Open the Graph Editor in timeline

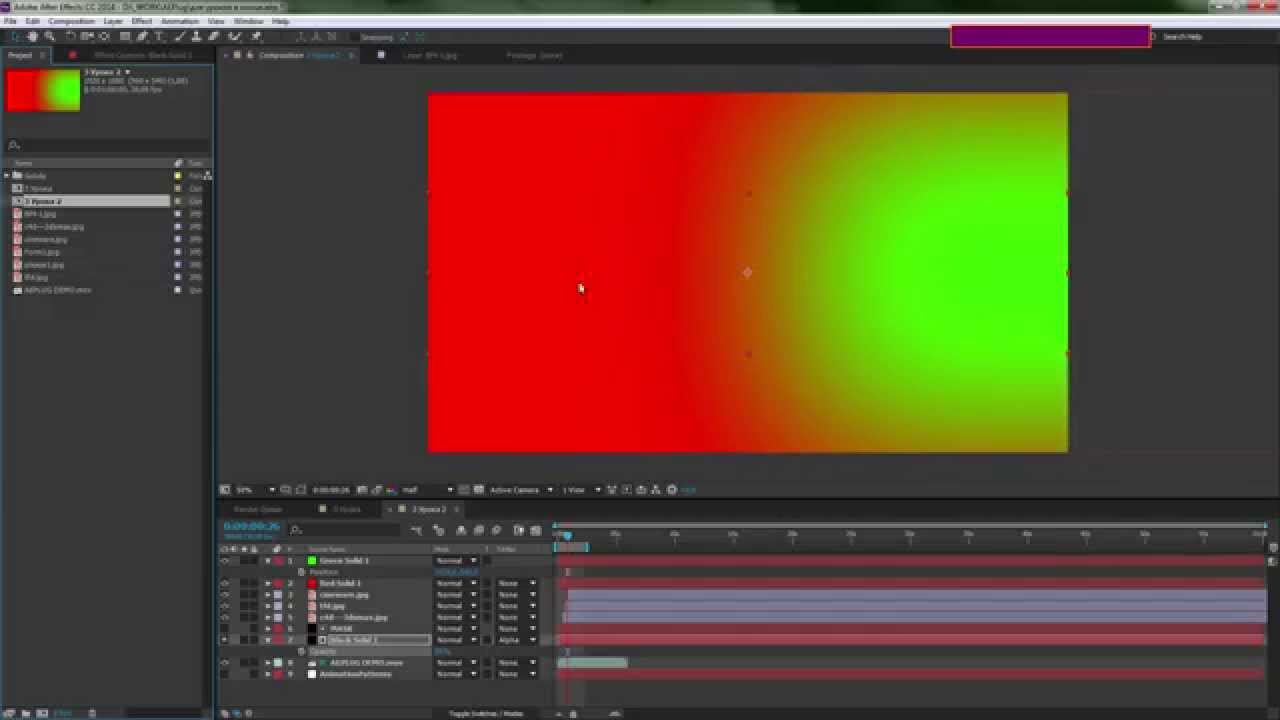click(x=536, y=530)
